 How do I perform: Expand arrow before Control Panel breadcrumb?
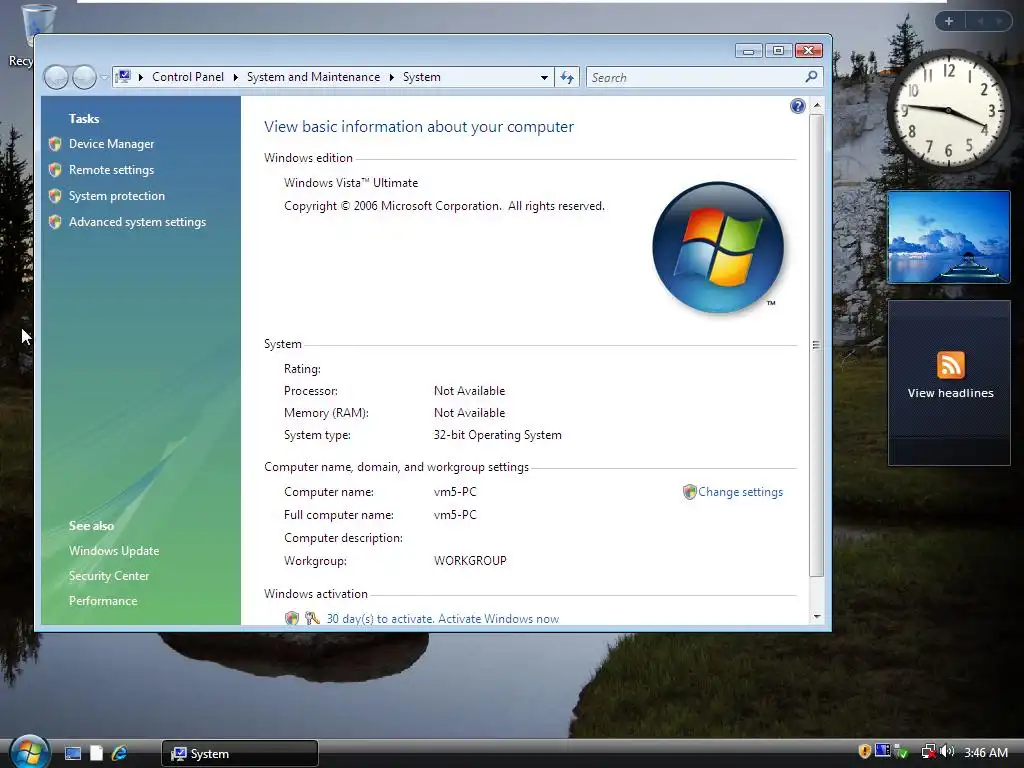140,77
